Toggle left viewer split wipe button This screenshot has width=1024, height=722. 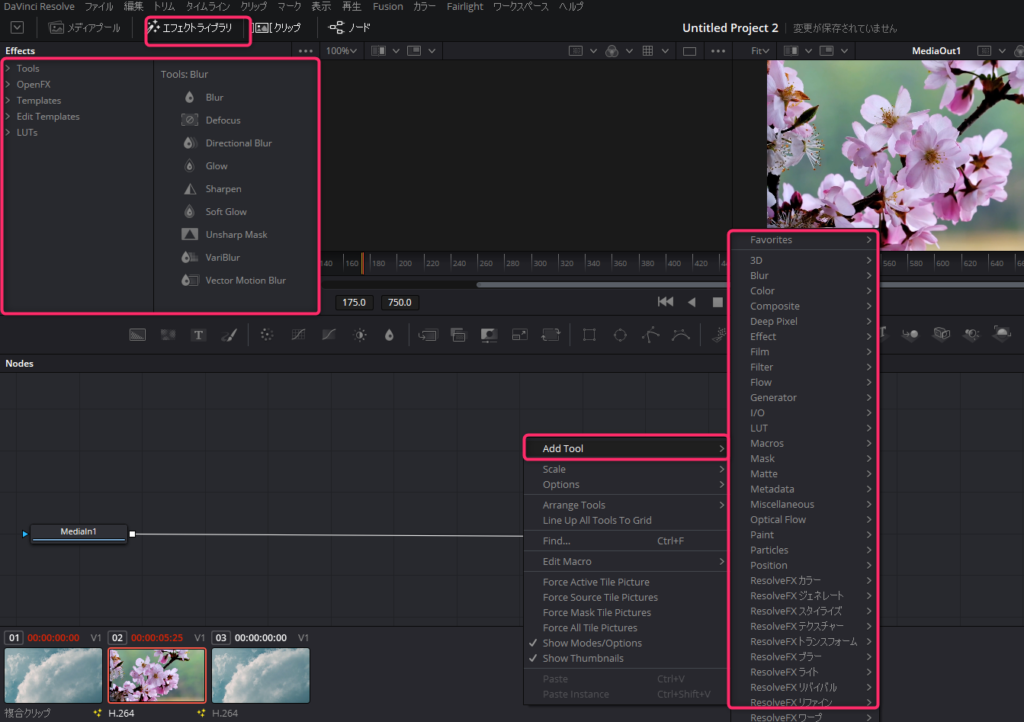379,51
